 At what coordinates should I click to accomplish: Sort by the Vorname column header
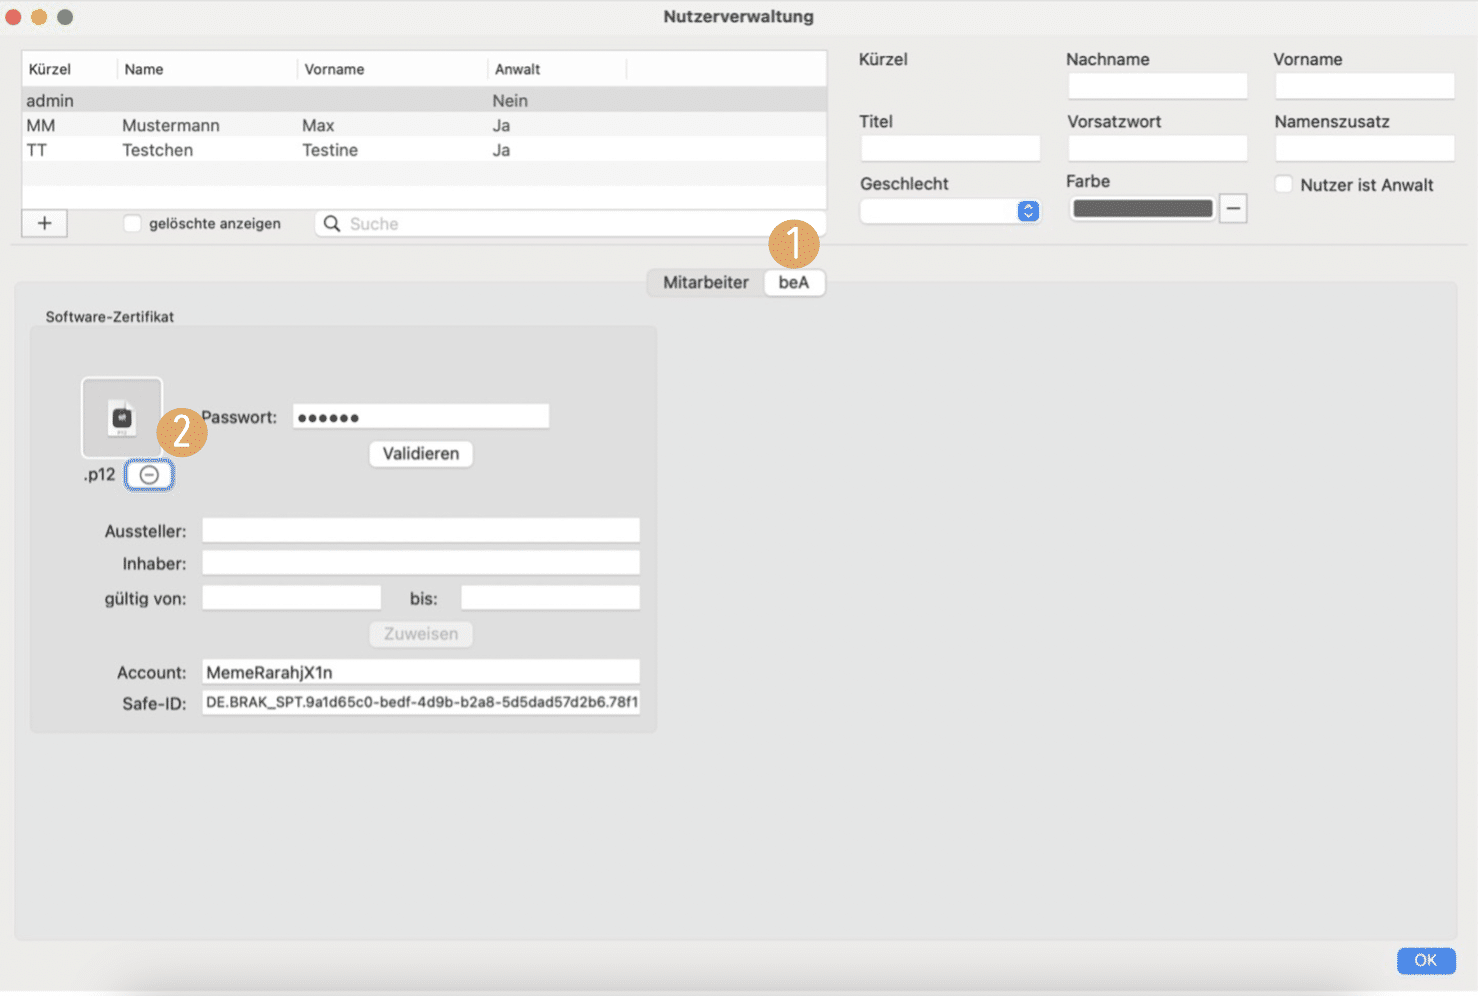[392, 69]
